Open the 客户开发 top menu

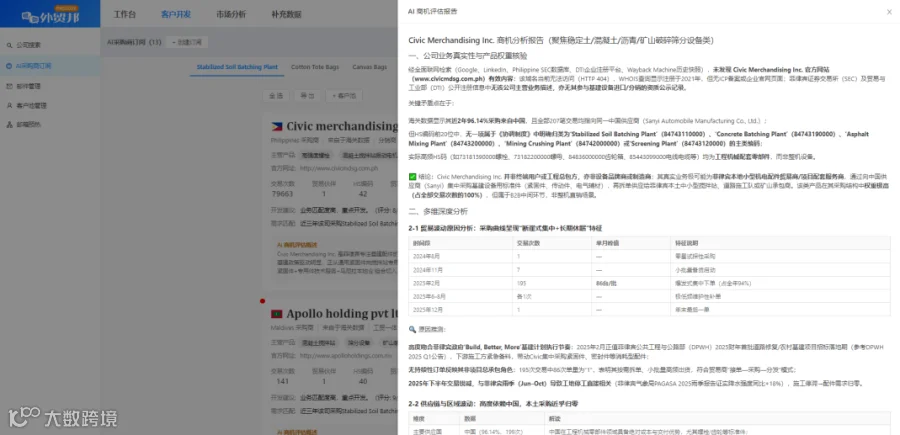176,14
